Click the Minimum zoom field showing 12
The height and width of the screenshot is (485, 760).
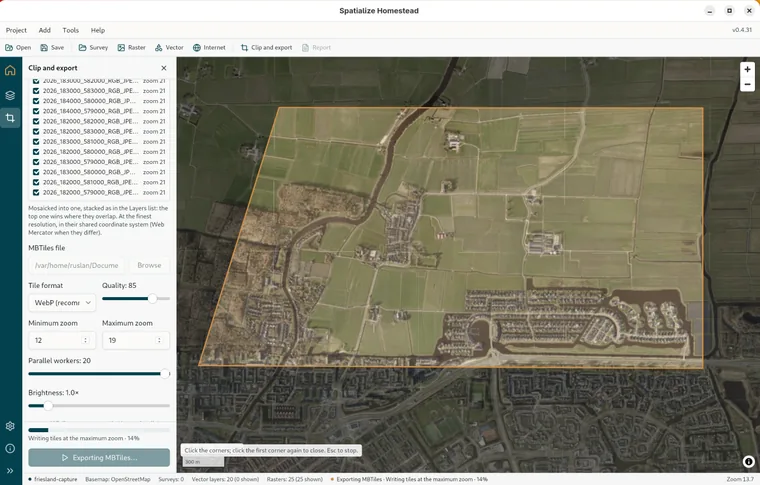click(x=62, y=340)
